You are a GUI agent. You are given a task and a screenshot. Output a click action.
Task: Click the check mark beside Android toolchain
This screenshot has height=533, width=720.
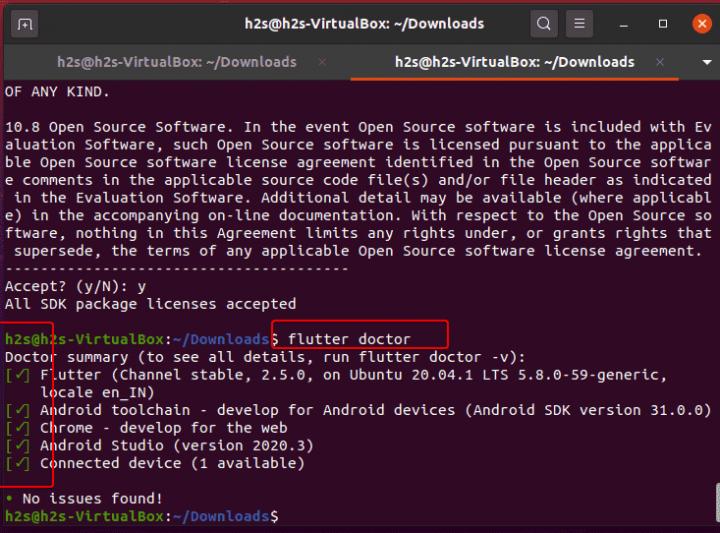click(x=18, y=411)
